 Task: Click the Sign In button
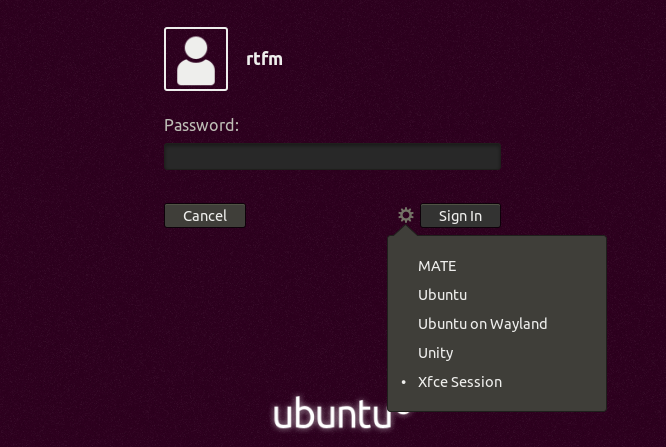coord(460,215)
